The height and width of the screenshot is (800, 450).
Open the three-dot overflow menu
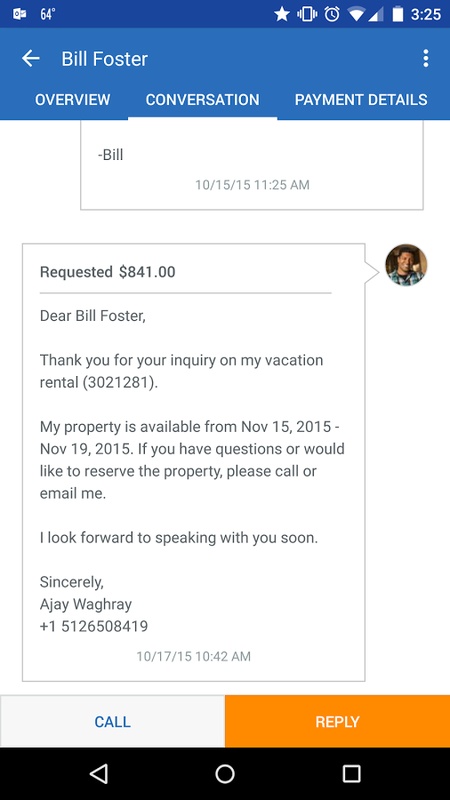[x=426, y=59]
